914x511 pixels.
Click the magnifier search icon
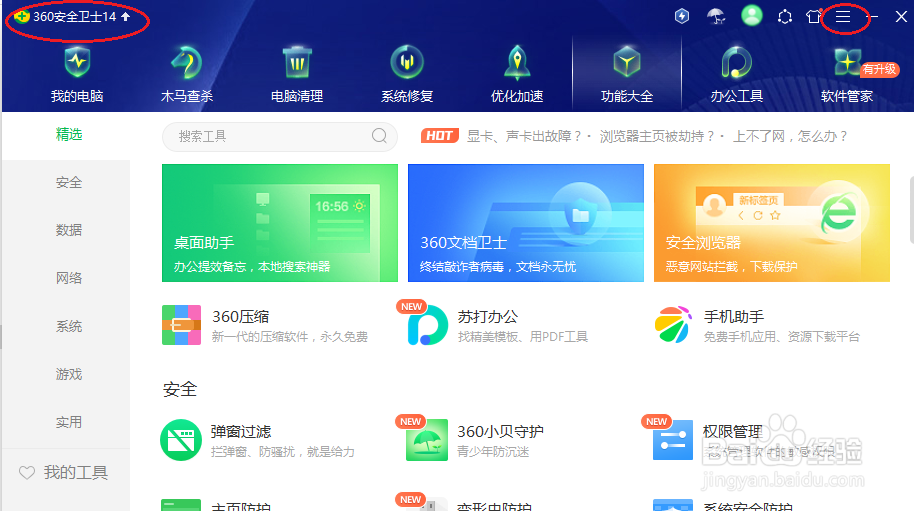379,136
